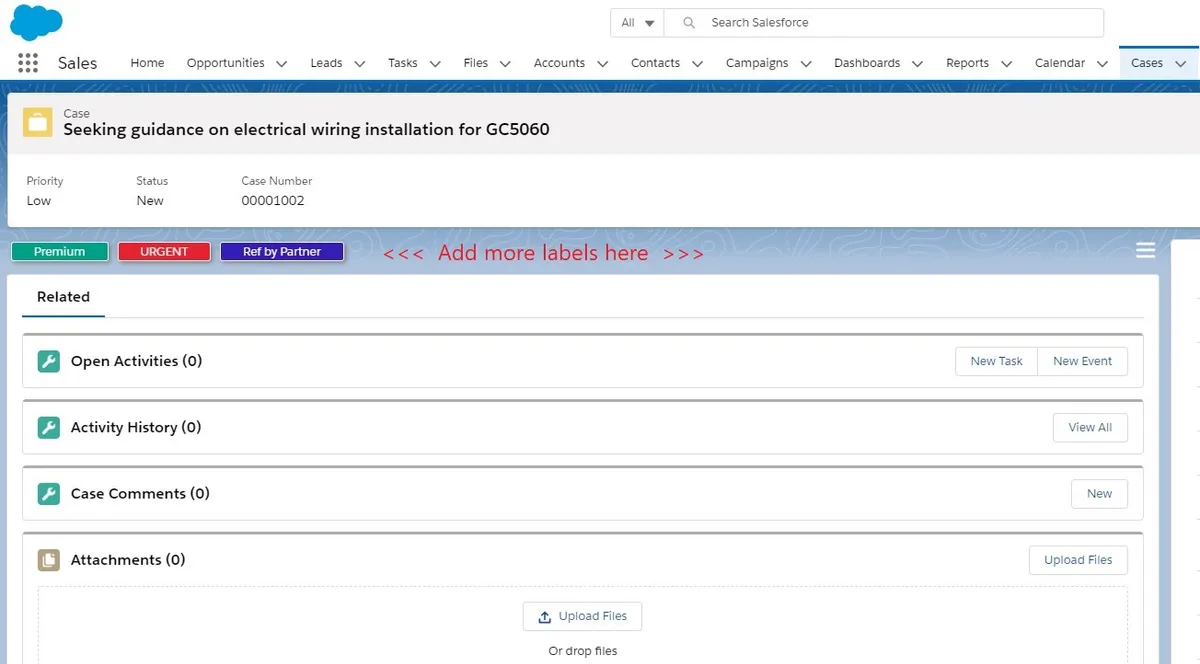
Task: Click the yellow Case briefcase icon
Action: pyautogui.click(x=38, y=122)
